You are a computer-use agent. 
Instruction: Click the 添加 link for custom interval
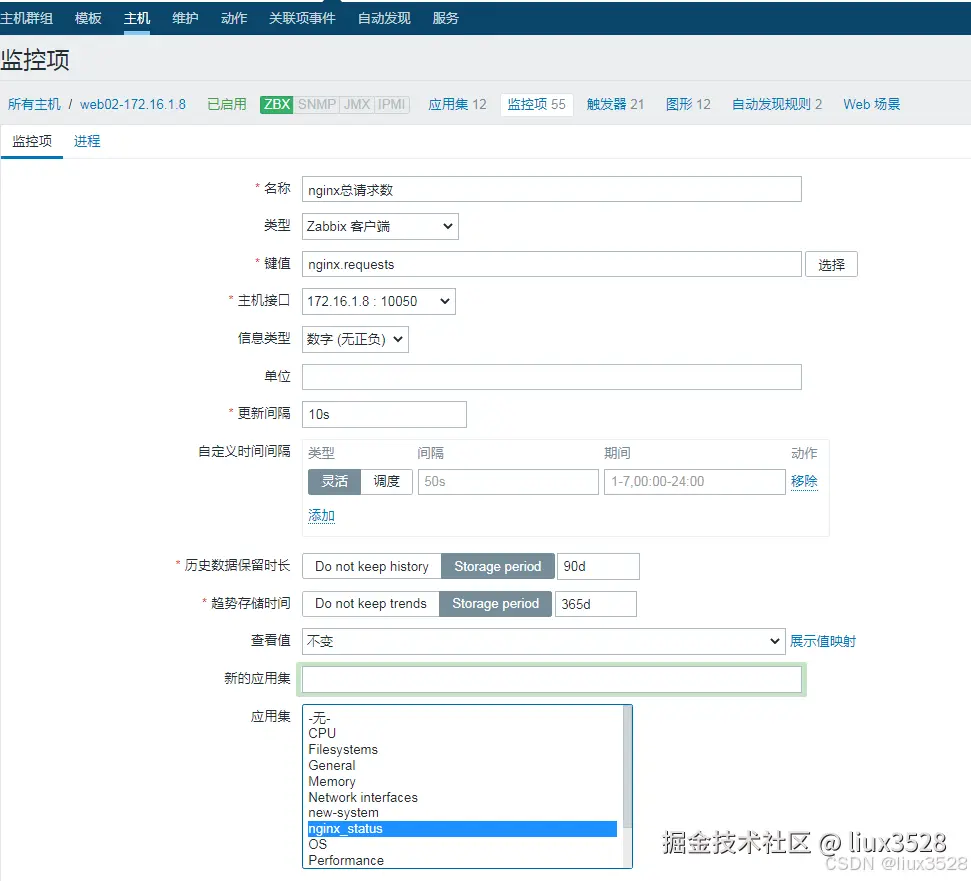click(321, 516)
